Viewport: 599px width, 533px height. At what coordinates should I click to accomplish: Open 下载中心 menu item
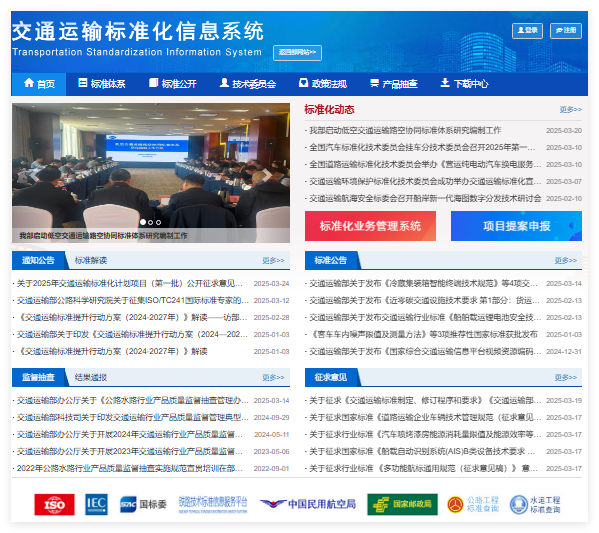click(464, 84)
